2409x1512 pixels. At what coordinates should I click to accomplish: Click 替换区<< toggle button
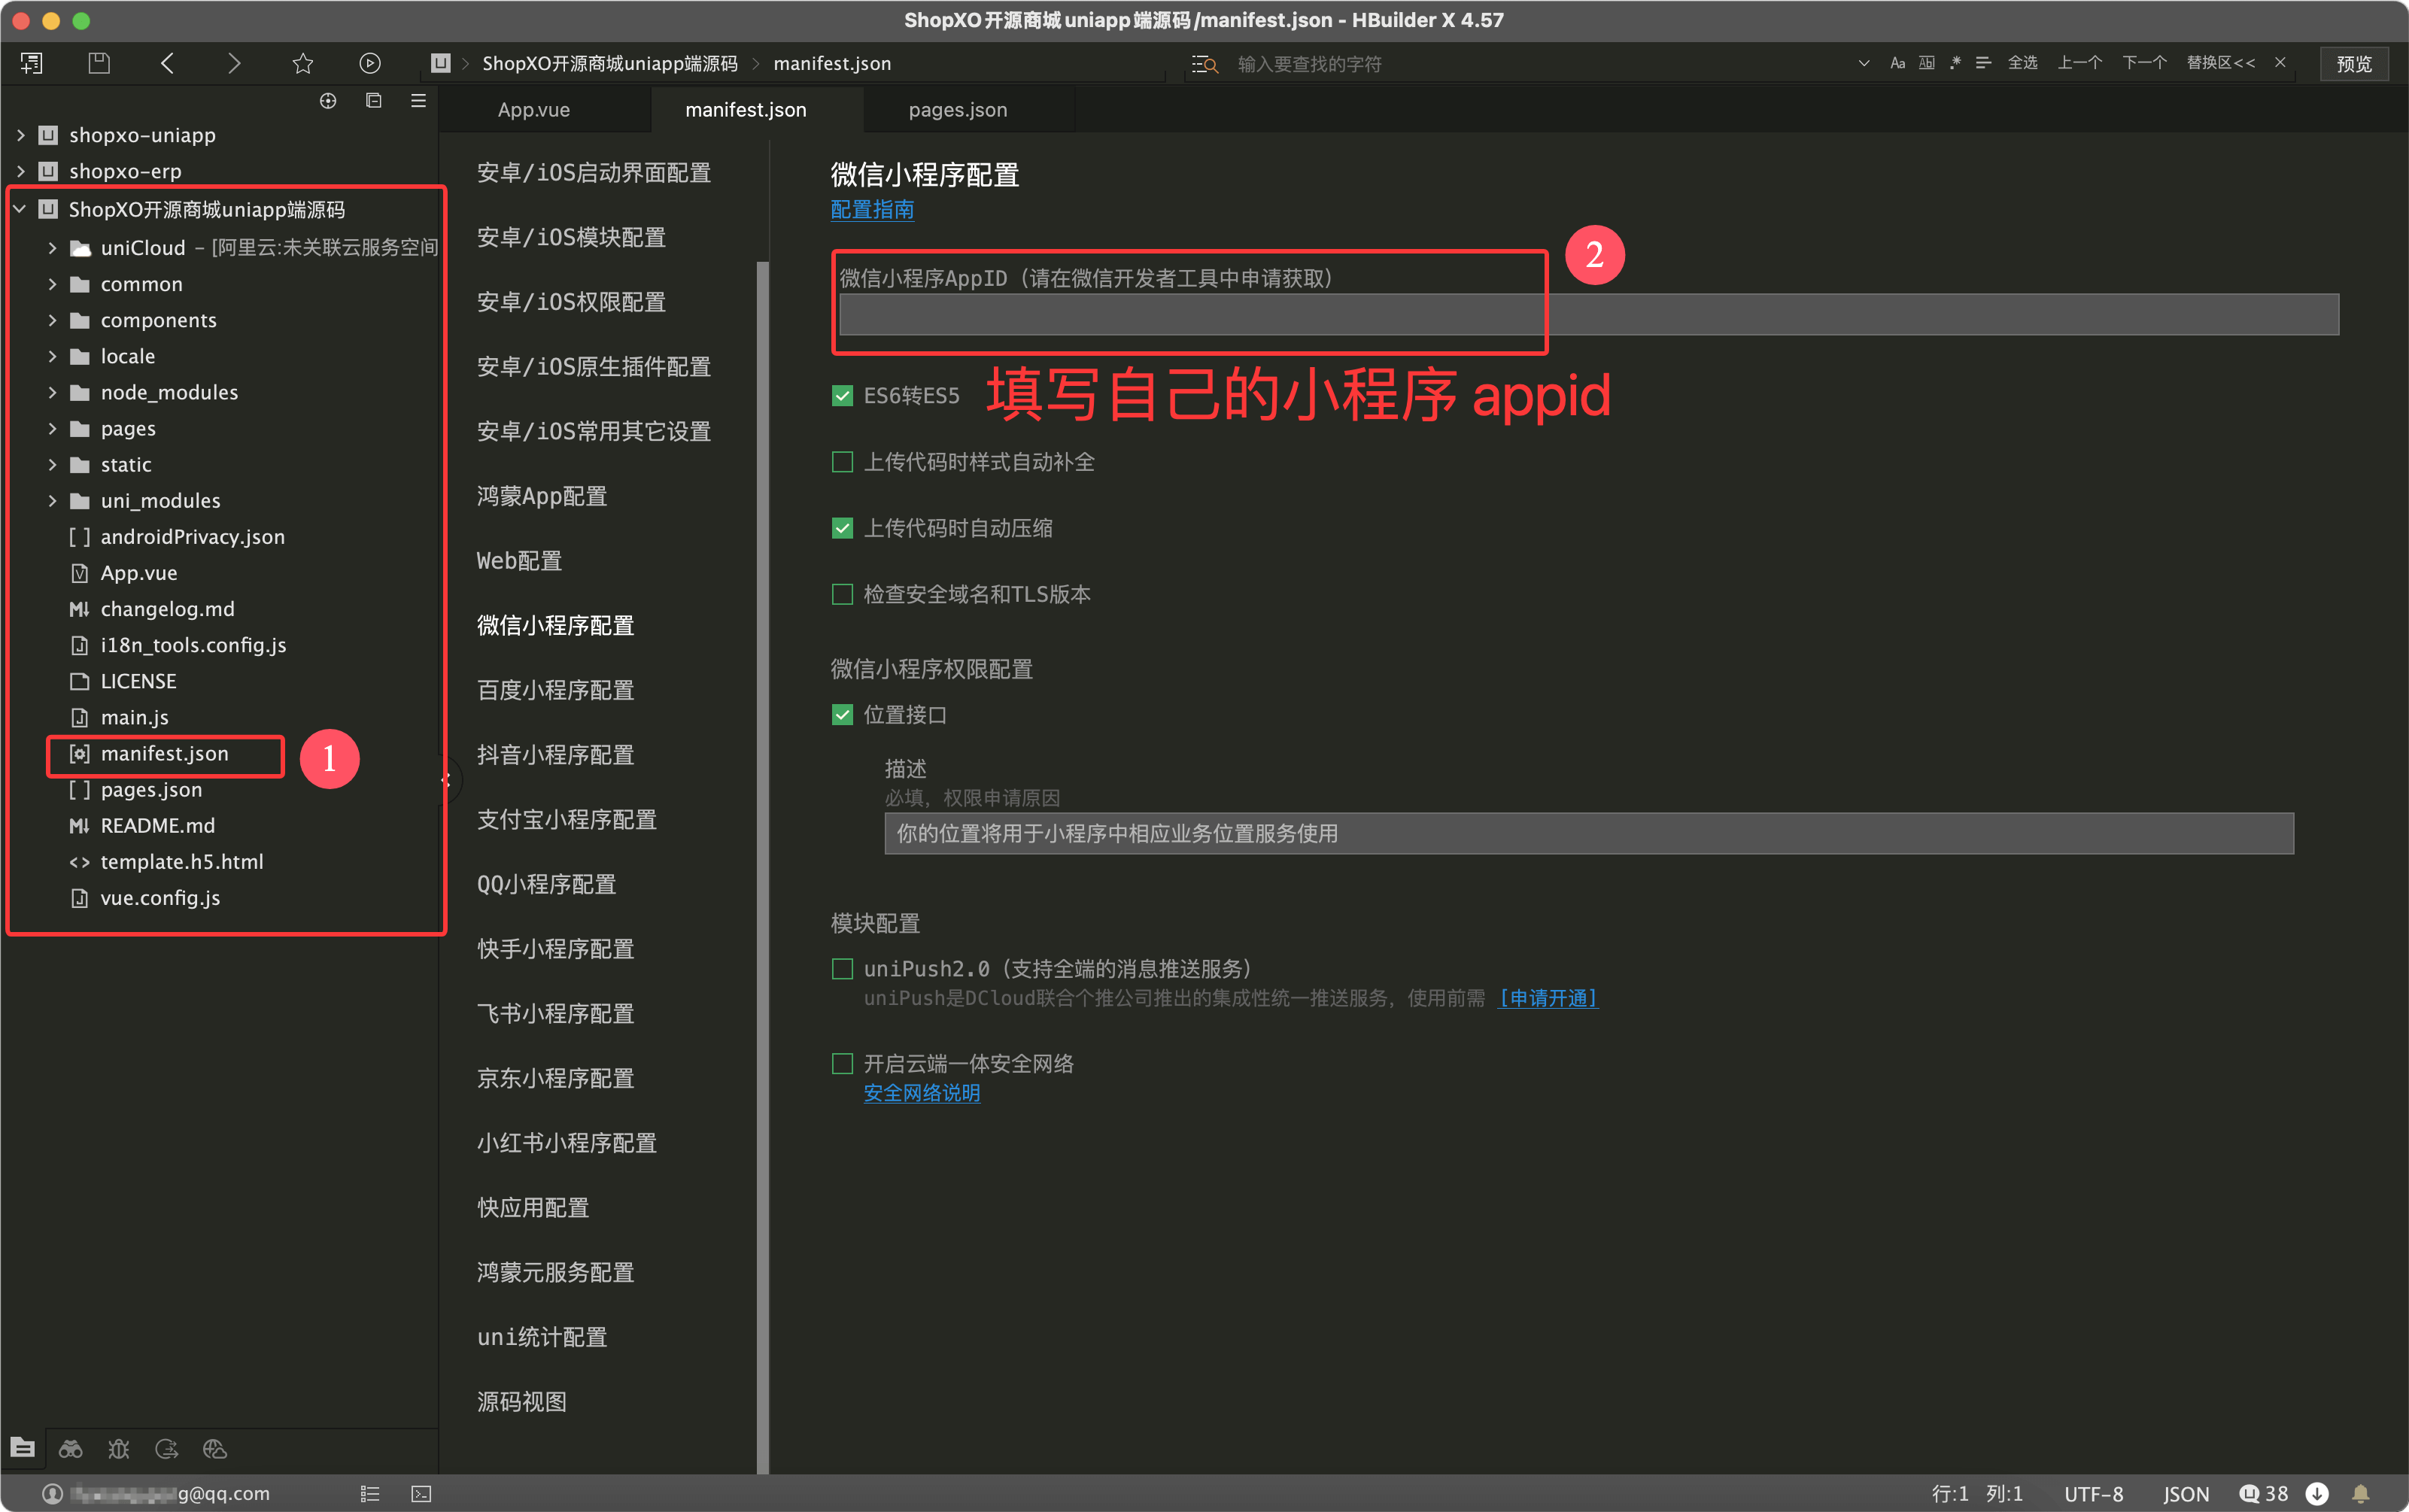[2220, 63]
